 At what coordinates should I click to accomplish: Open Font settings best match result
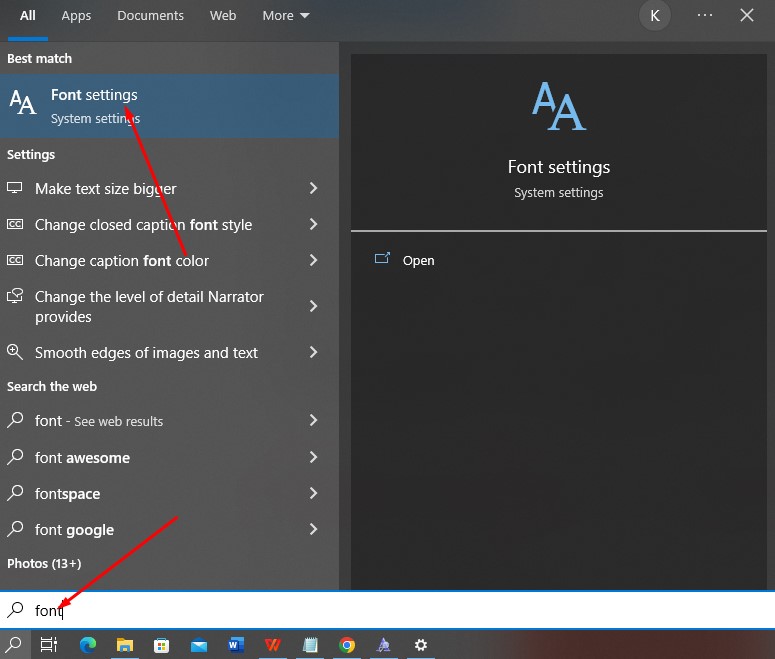(169, 106)
